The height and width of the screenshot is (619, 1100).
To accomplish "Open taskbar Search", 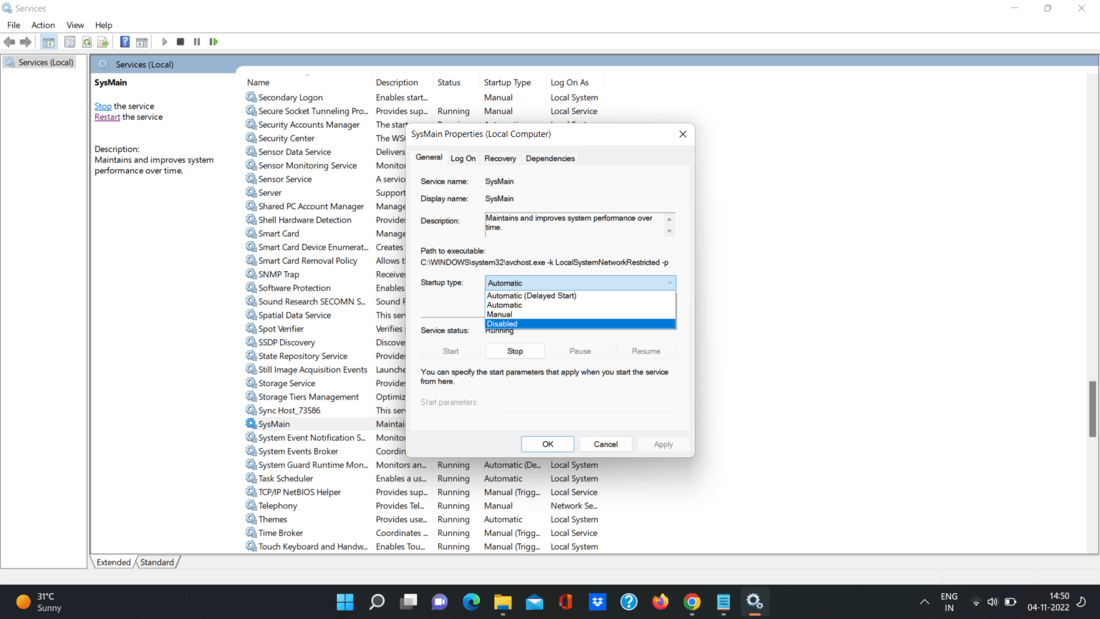I will [x=377, y=602].
